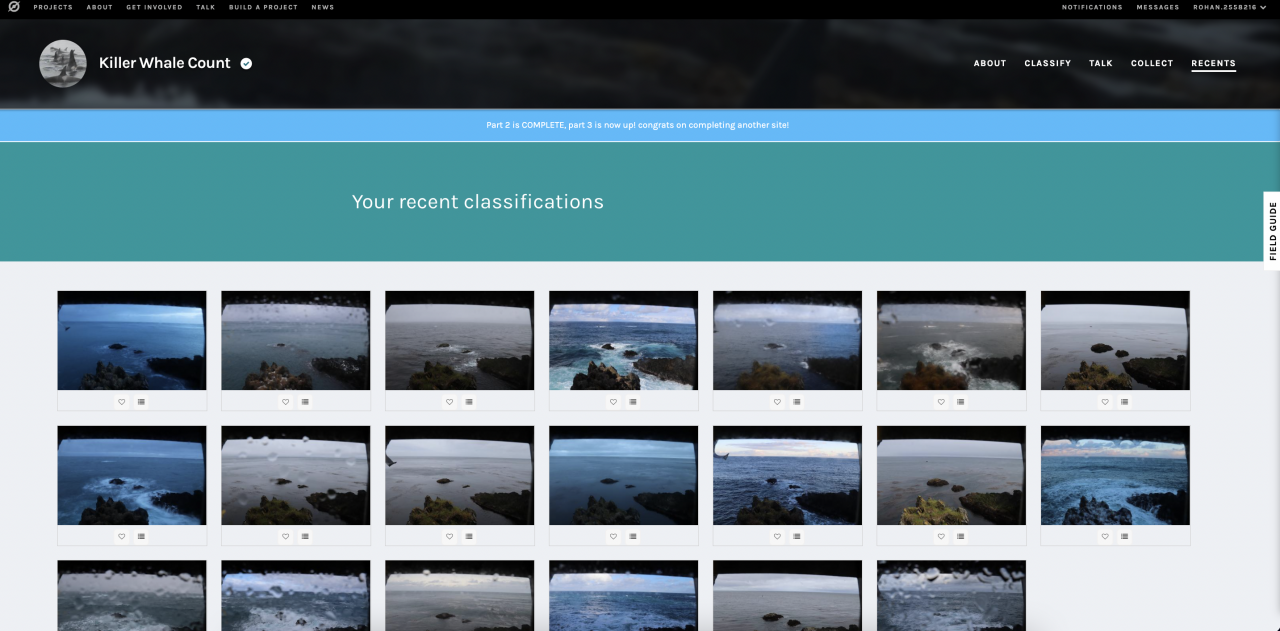The image size is (1280, 631).
Task: Favorite the sixth image in the top row
Action: pyautogui.click(x=941, y=401)
